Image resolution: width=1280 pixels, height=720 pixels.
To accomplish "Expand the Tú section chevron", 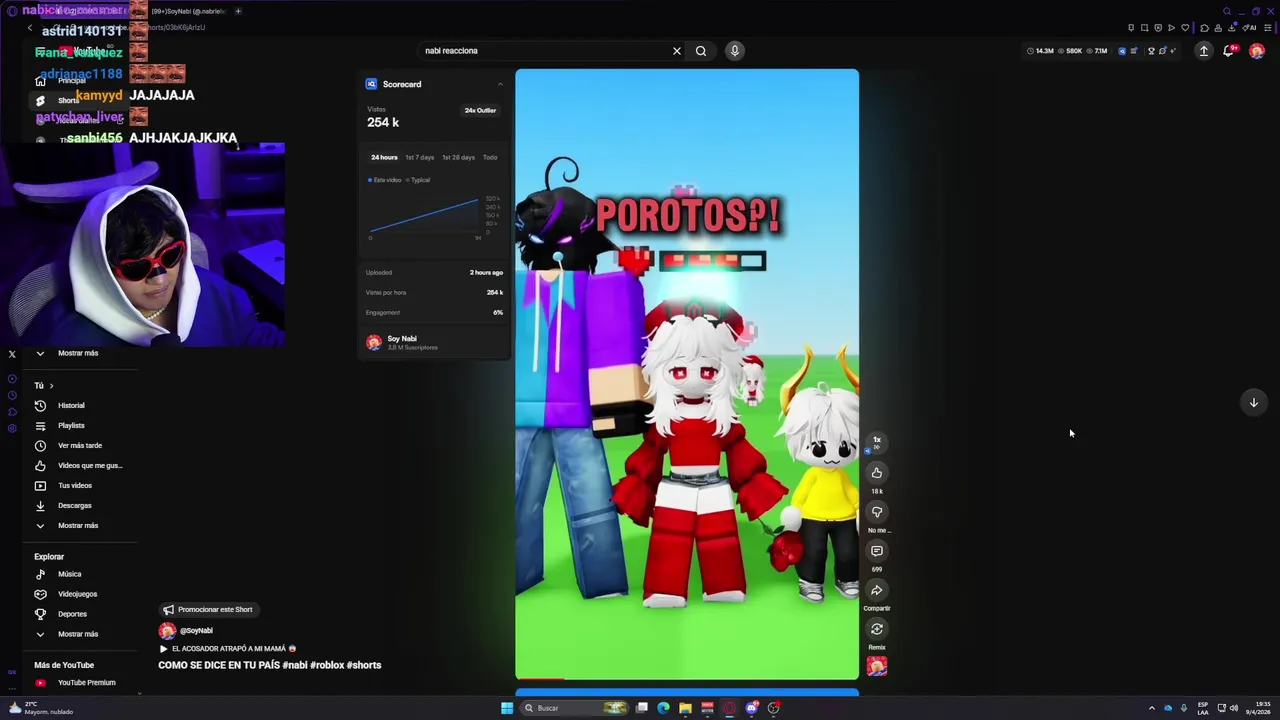I will click(51, 385).
